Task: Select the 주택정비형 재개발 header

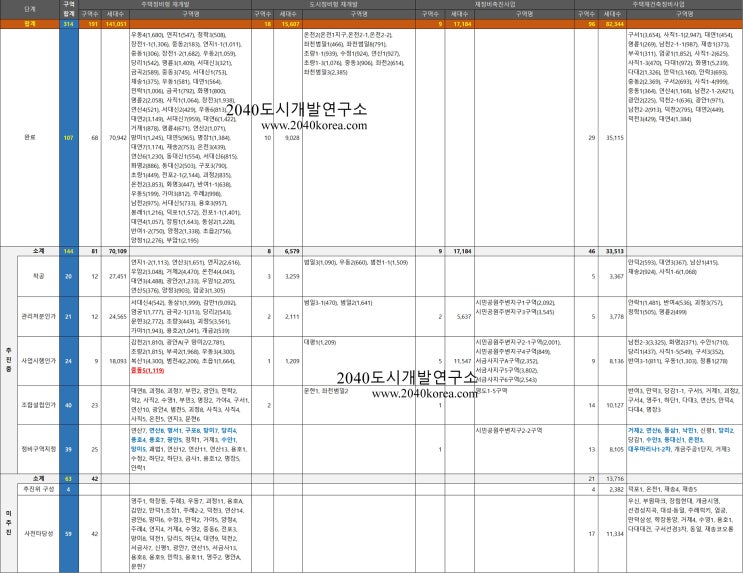Action: [165, 4]
